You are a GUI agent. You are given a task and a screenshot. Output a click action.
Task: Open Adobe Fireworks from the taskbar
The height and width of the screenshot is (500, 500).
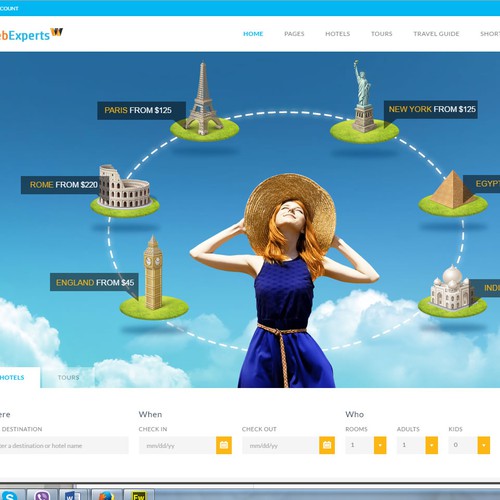[139, 496]
